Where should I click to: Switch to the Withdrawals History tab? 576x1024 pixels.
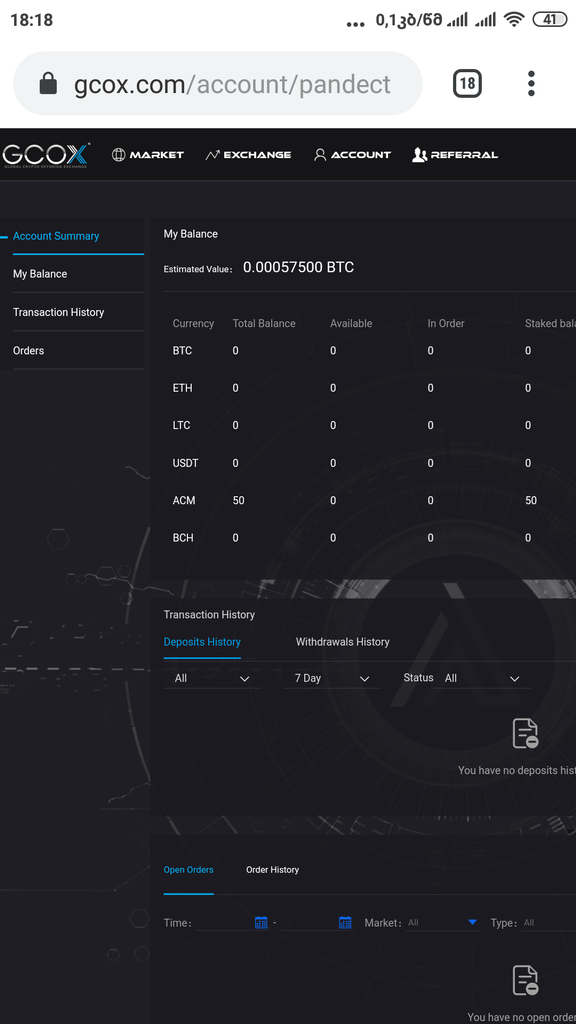pyautogui.click(x=342, y=642)
